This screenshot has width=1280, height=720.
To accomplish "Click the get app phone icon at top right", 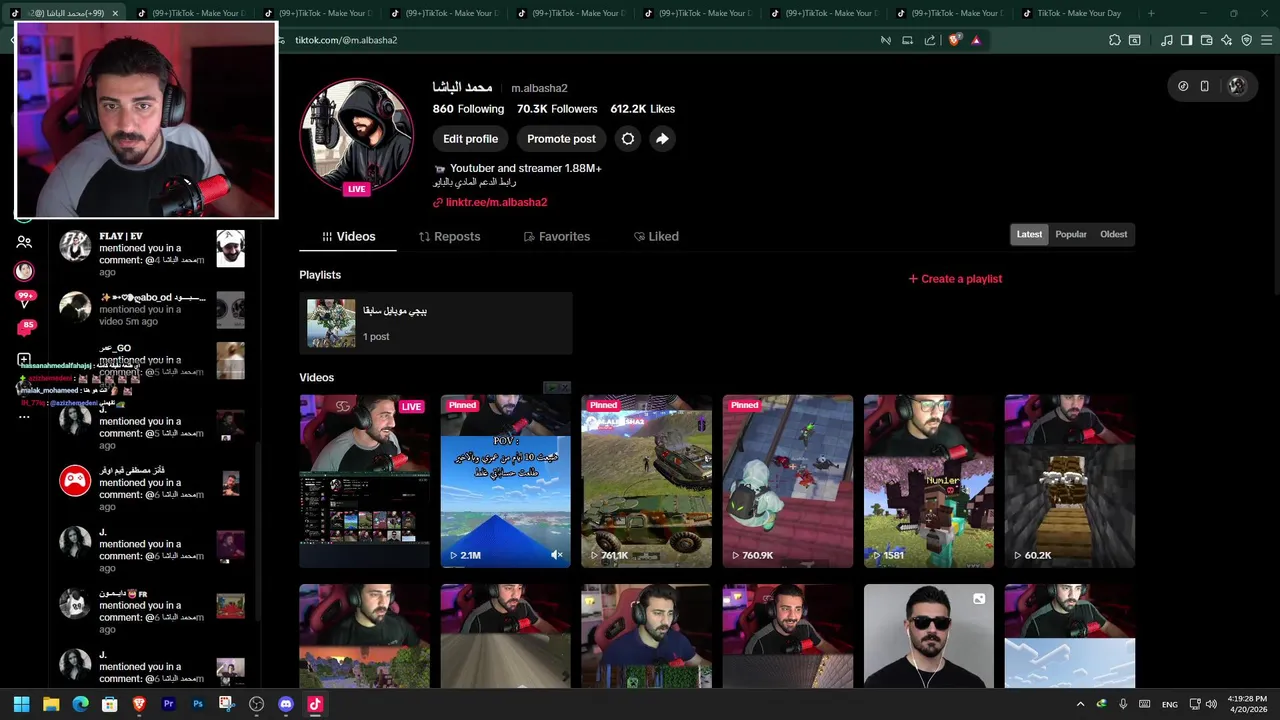I will coord(1204,86).
